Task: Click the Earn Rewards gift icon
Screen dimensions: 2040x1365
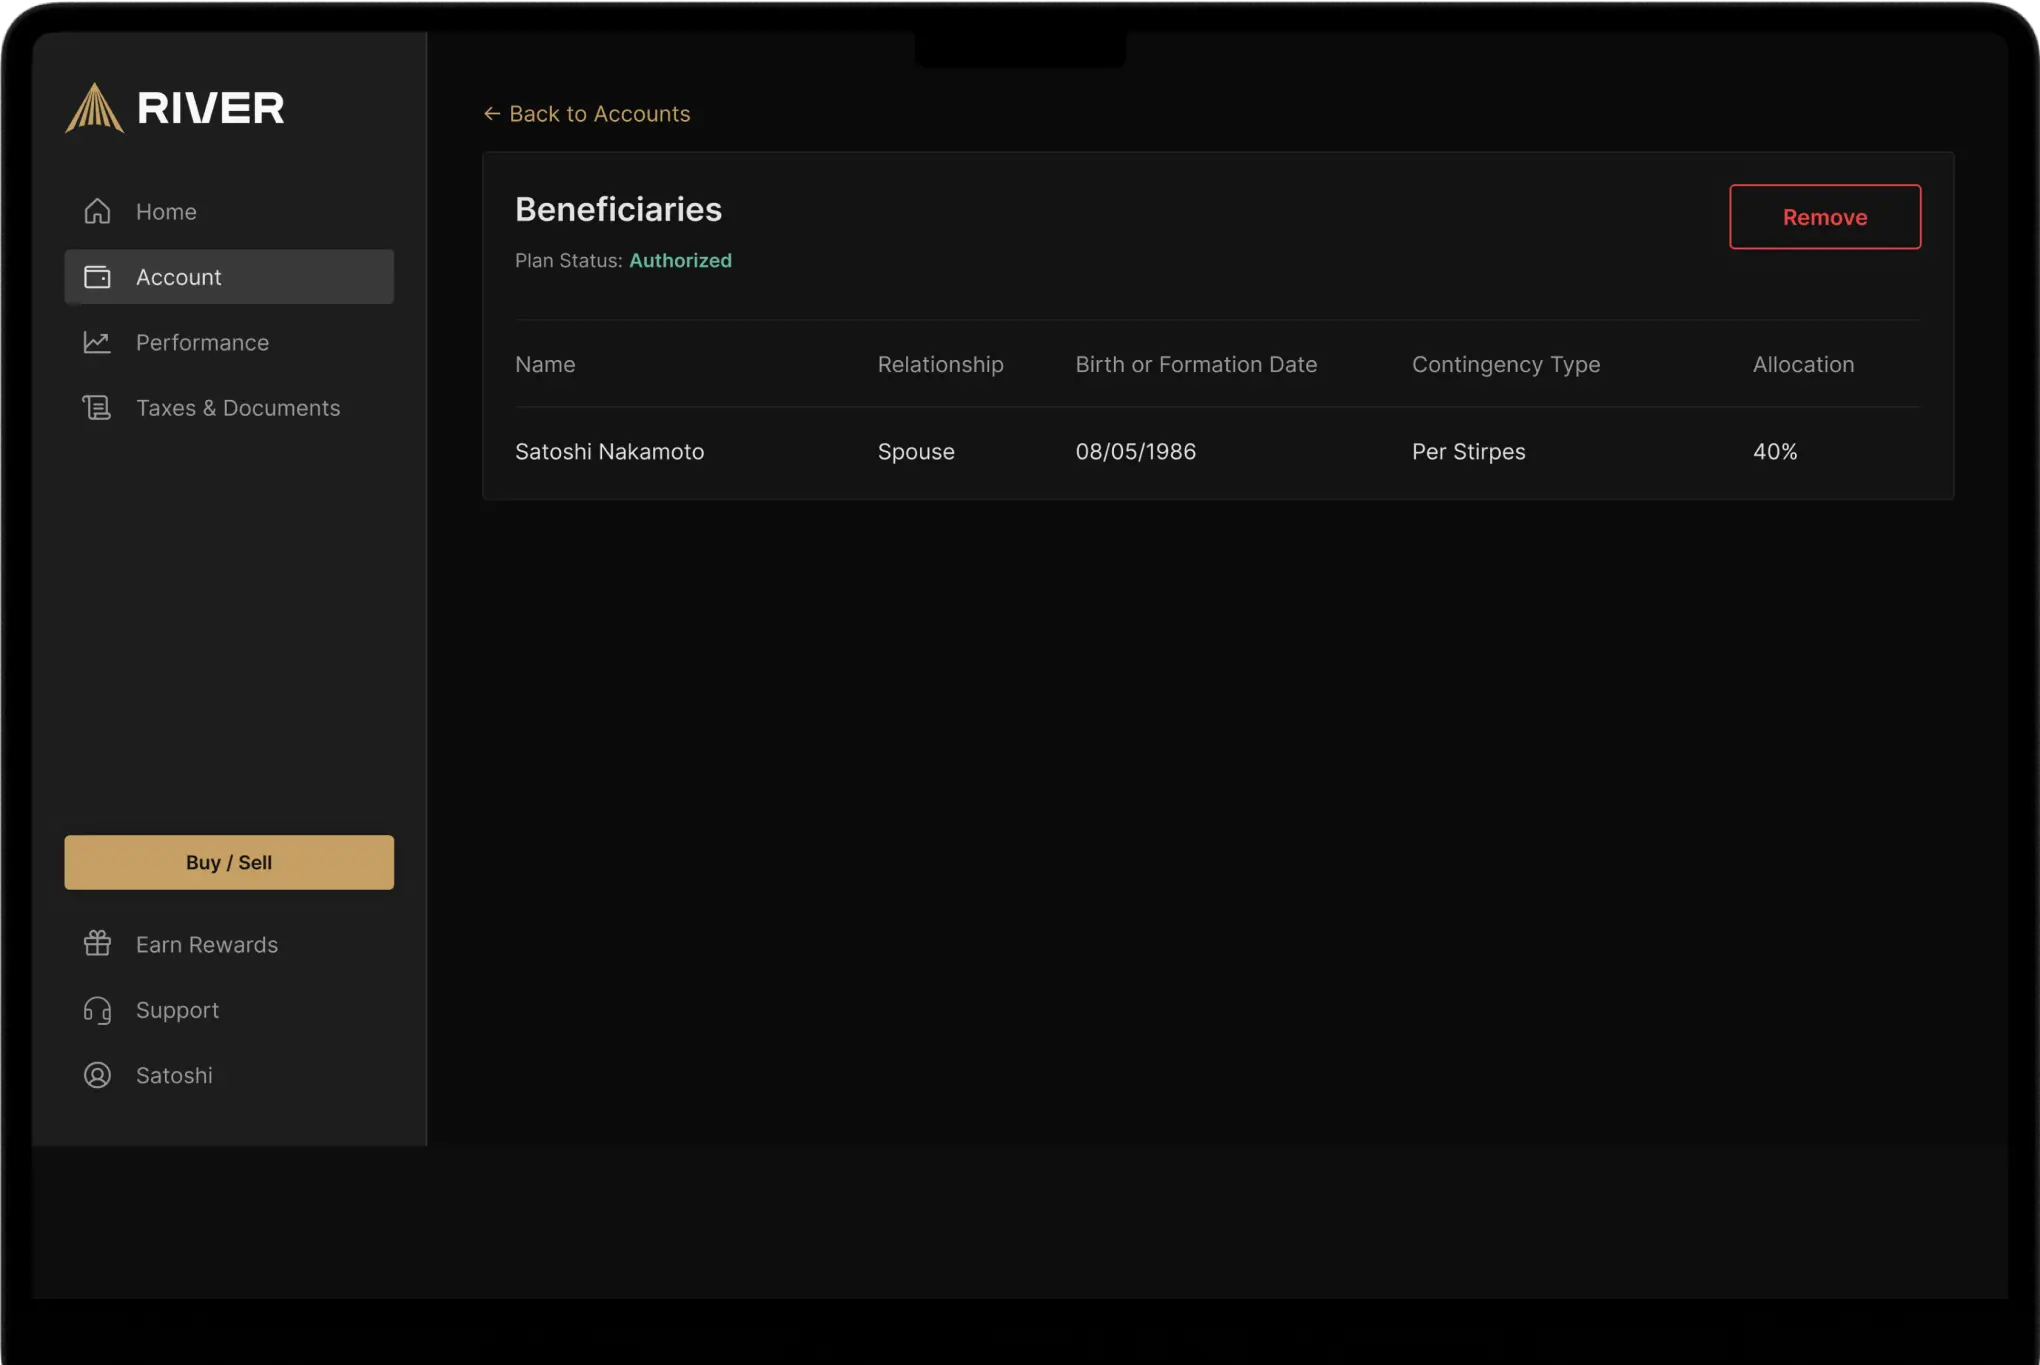Action: tap(97, 944)
